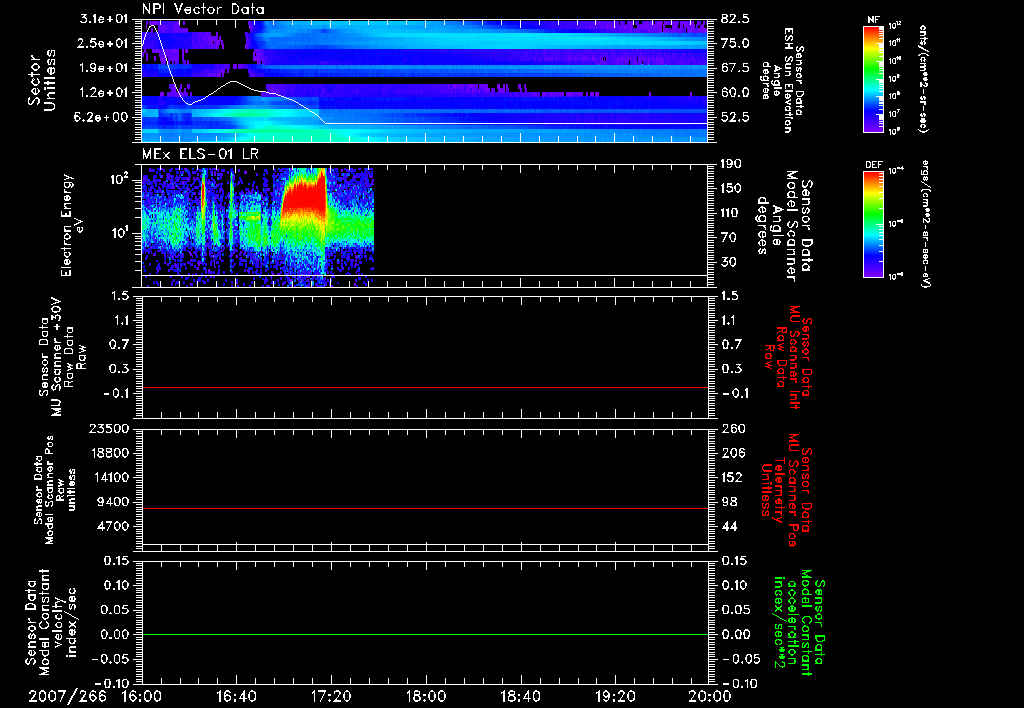
Task: Click the "2007/266" date label
Action: click(67, 696)
